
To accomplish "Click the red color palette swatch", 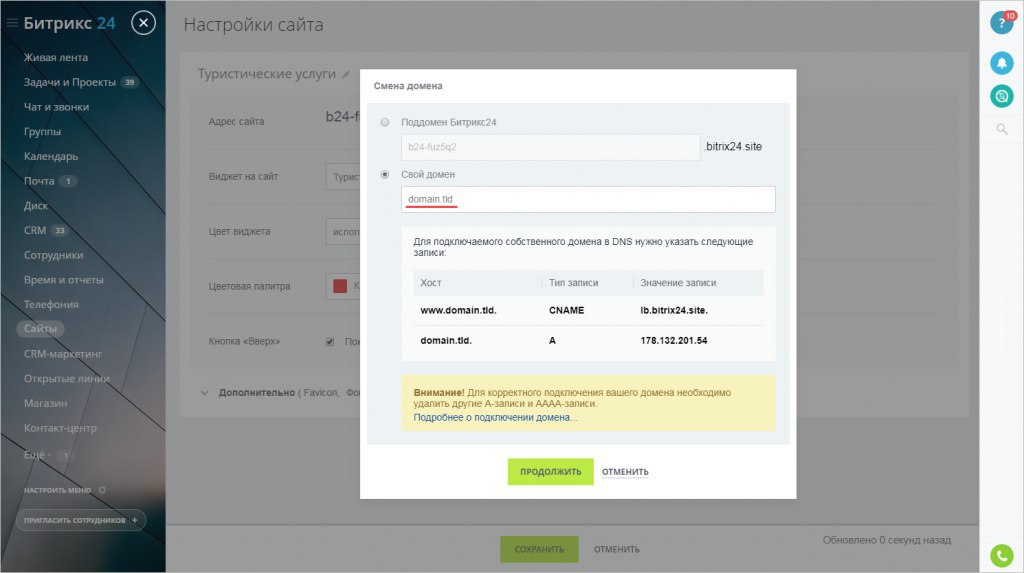I will coord(340,286).
